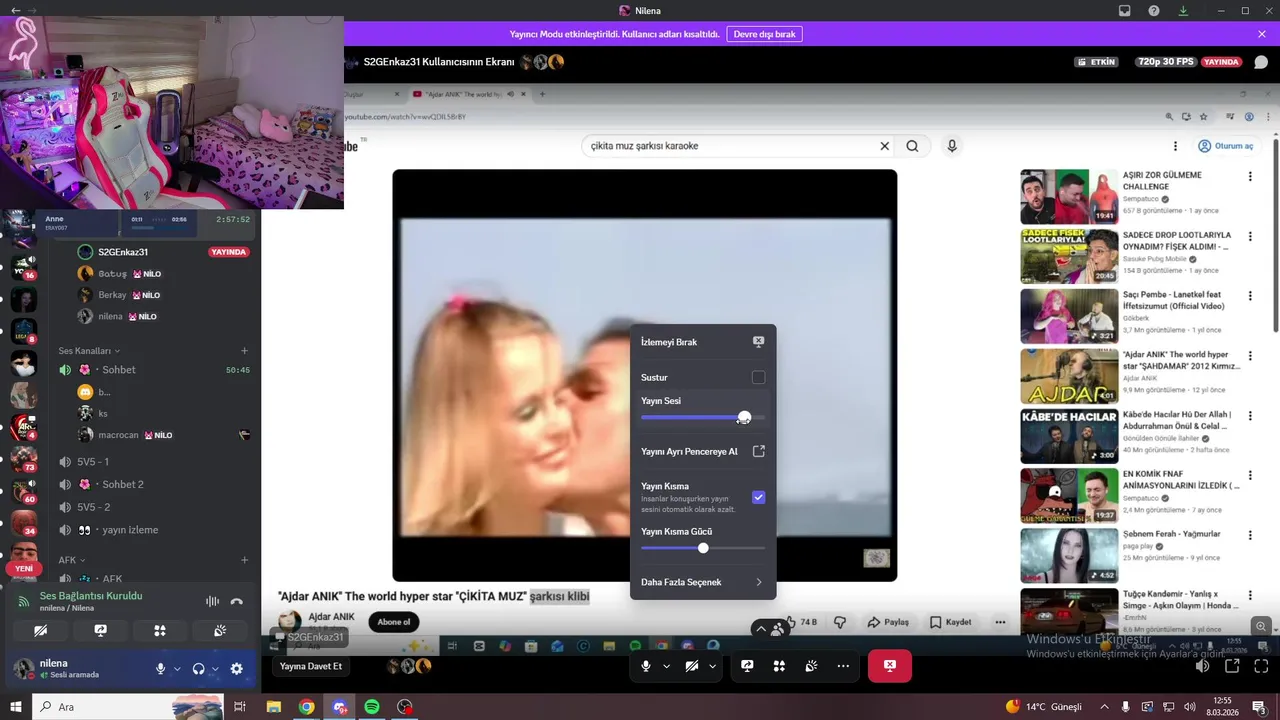
Task: Open chat bubble icon next to YAYINDA
Action: point(1261,62)
